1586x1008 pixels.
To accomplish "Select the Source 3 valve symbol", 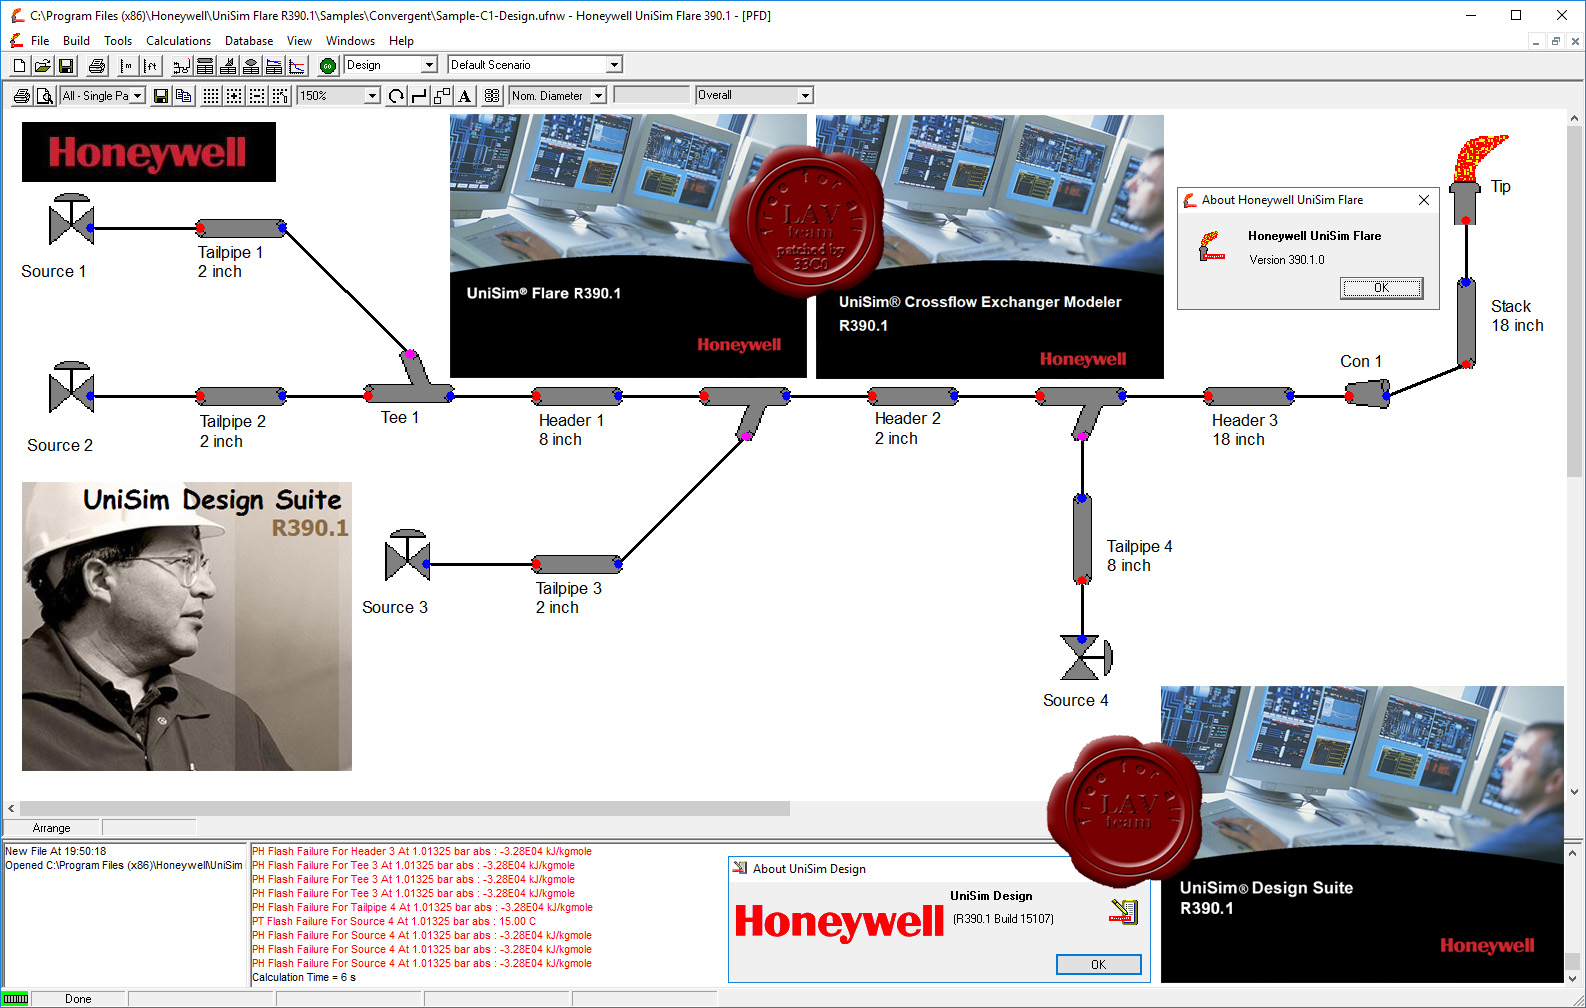I will click(407, 556).
